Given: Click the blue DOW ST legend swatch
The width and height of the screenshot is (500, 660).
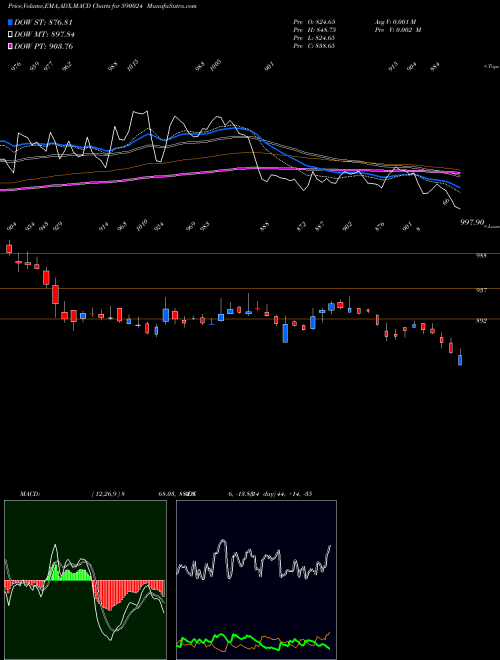Looking at the screenshot, I should coord(11,22).
